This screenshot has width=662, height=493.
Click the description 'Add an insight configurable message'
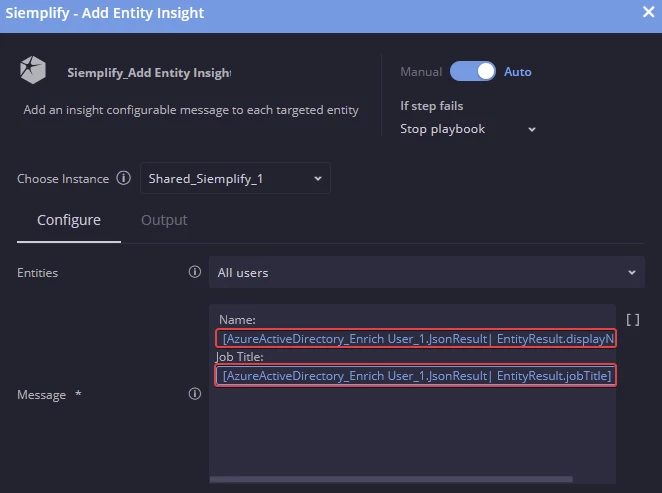coord(191,110)
